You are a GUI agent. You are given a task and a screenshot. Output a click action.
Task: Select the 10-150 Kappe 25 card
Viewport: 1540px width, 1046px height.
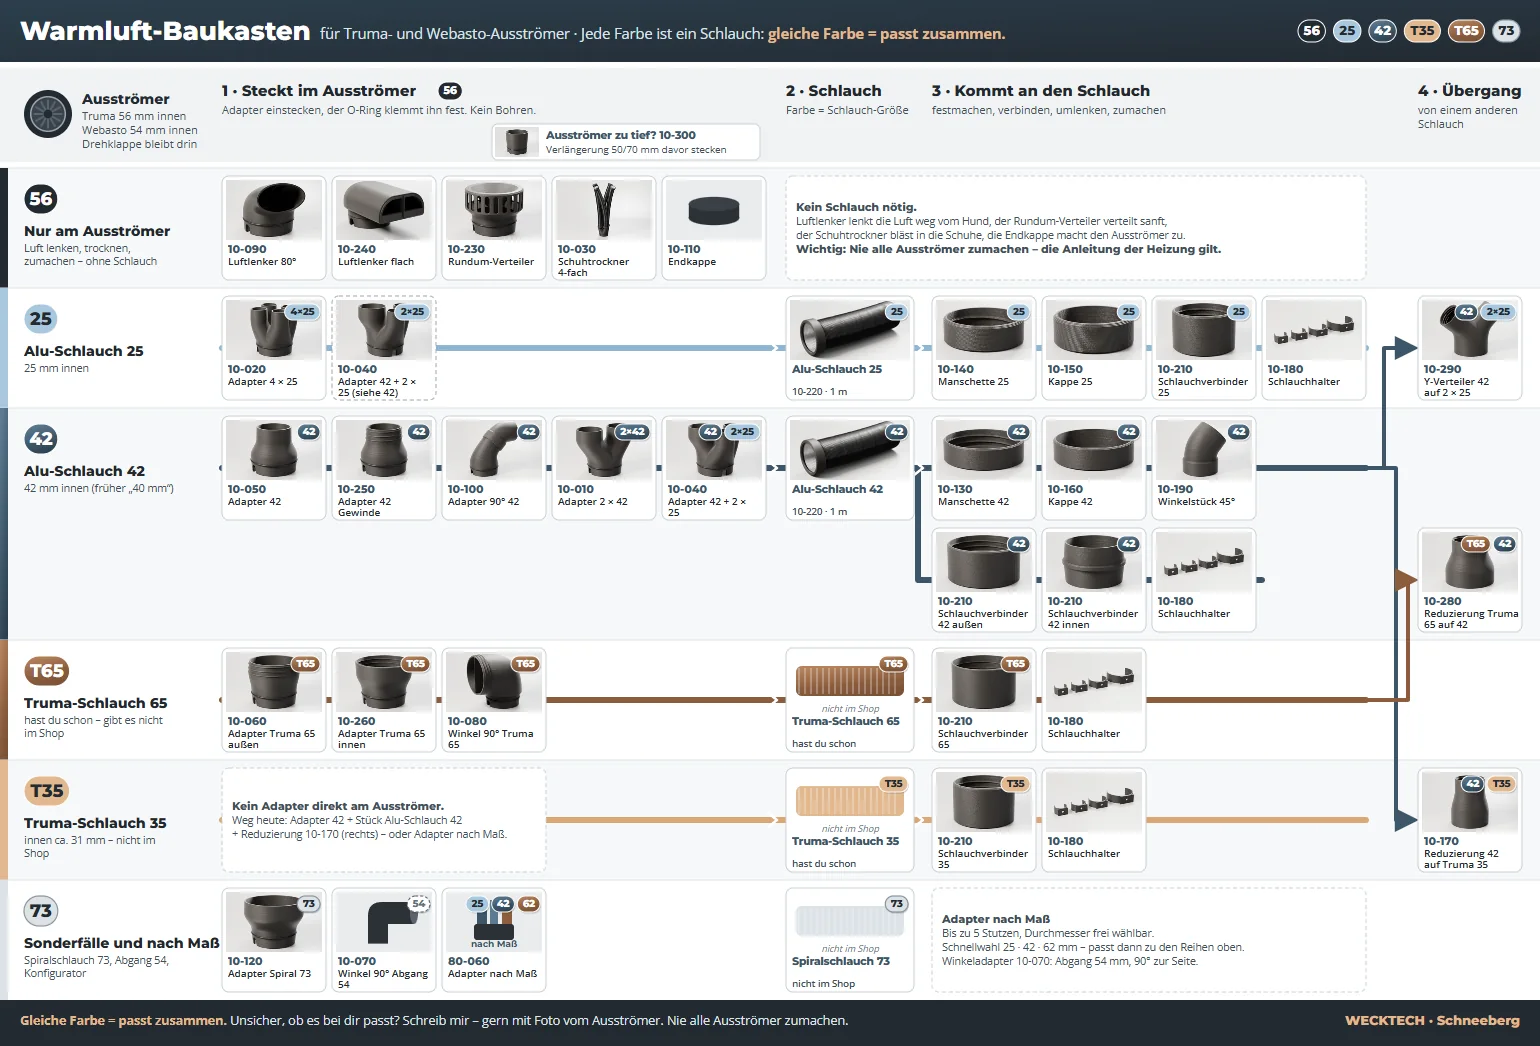click(x=1094, y=348)
